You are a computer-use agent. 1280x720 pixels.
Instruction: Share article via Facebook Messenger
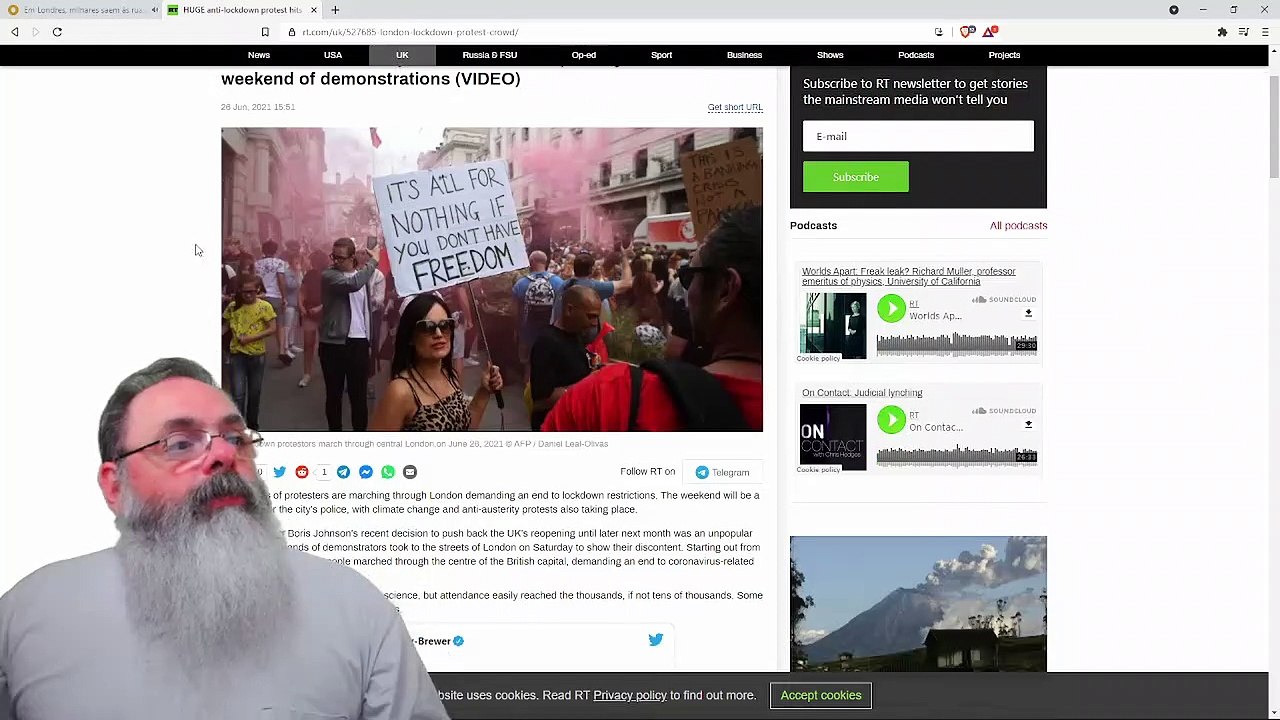point(365,472)
